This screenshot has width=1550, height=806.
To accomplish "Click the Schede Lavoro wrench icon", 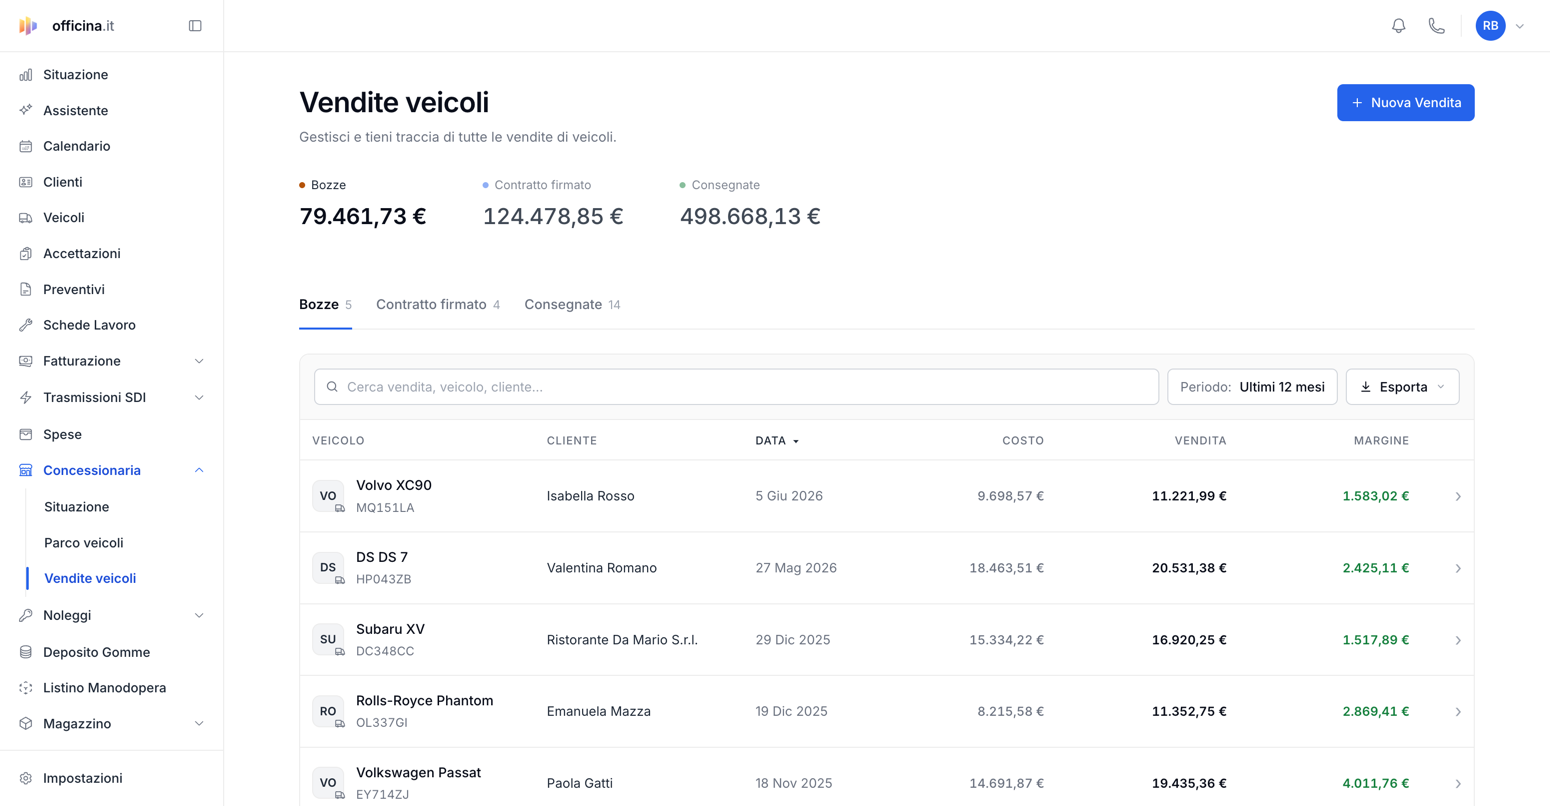I will (26, 325).
